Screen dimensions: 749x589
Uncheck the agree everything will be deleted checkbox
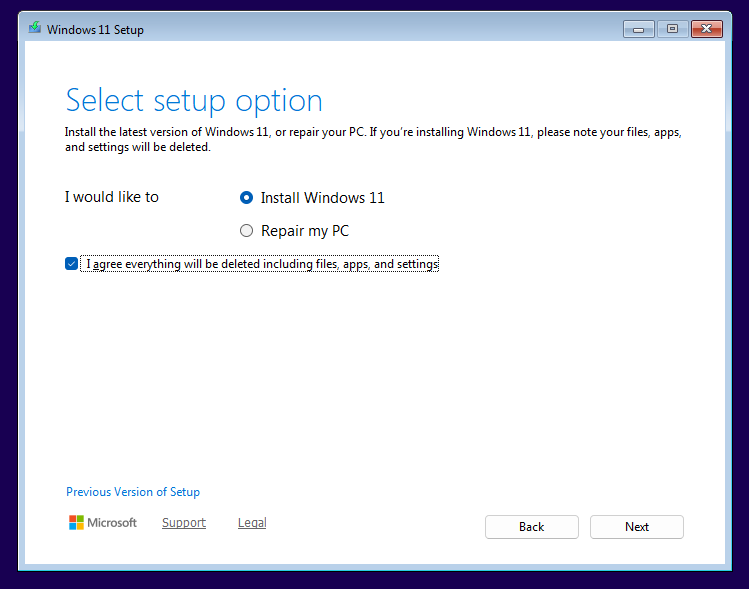[x=71, y=264]
